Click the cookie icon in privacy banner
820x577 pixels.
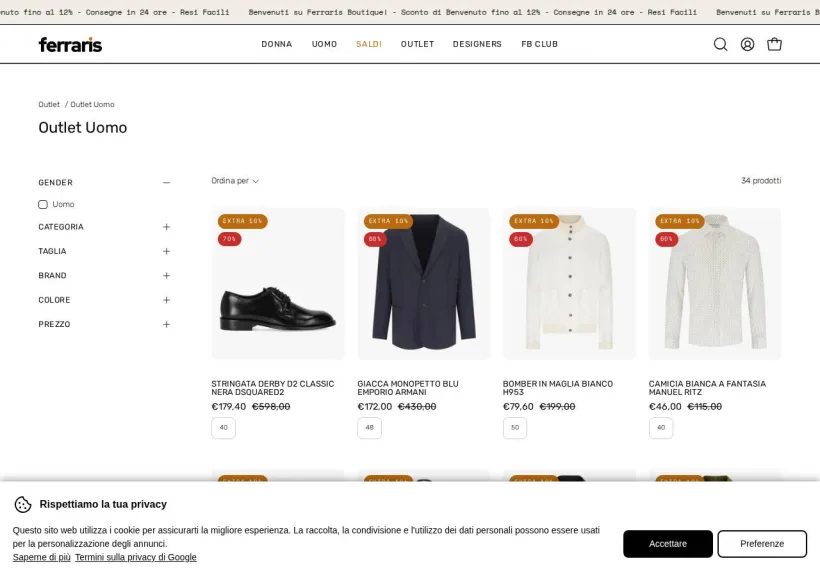22,504
